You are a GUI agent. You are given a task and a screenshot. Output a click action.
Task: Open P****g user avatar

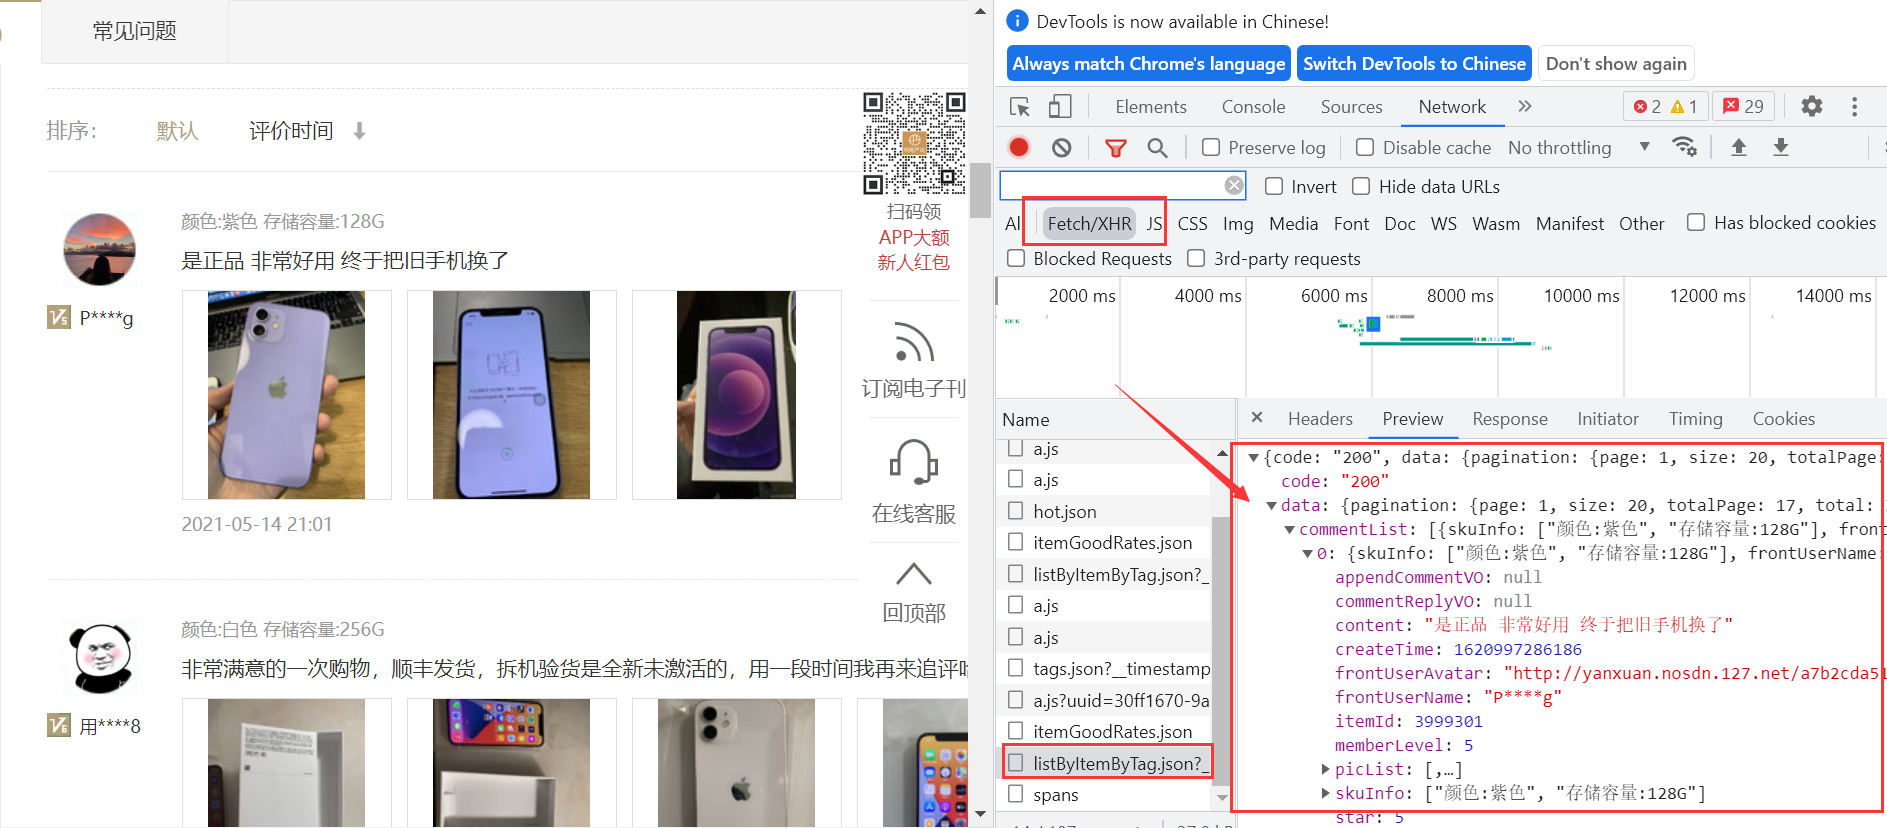coord(100,250)
